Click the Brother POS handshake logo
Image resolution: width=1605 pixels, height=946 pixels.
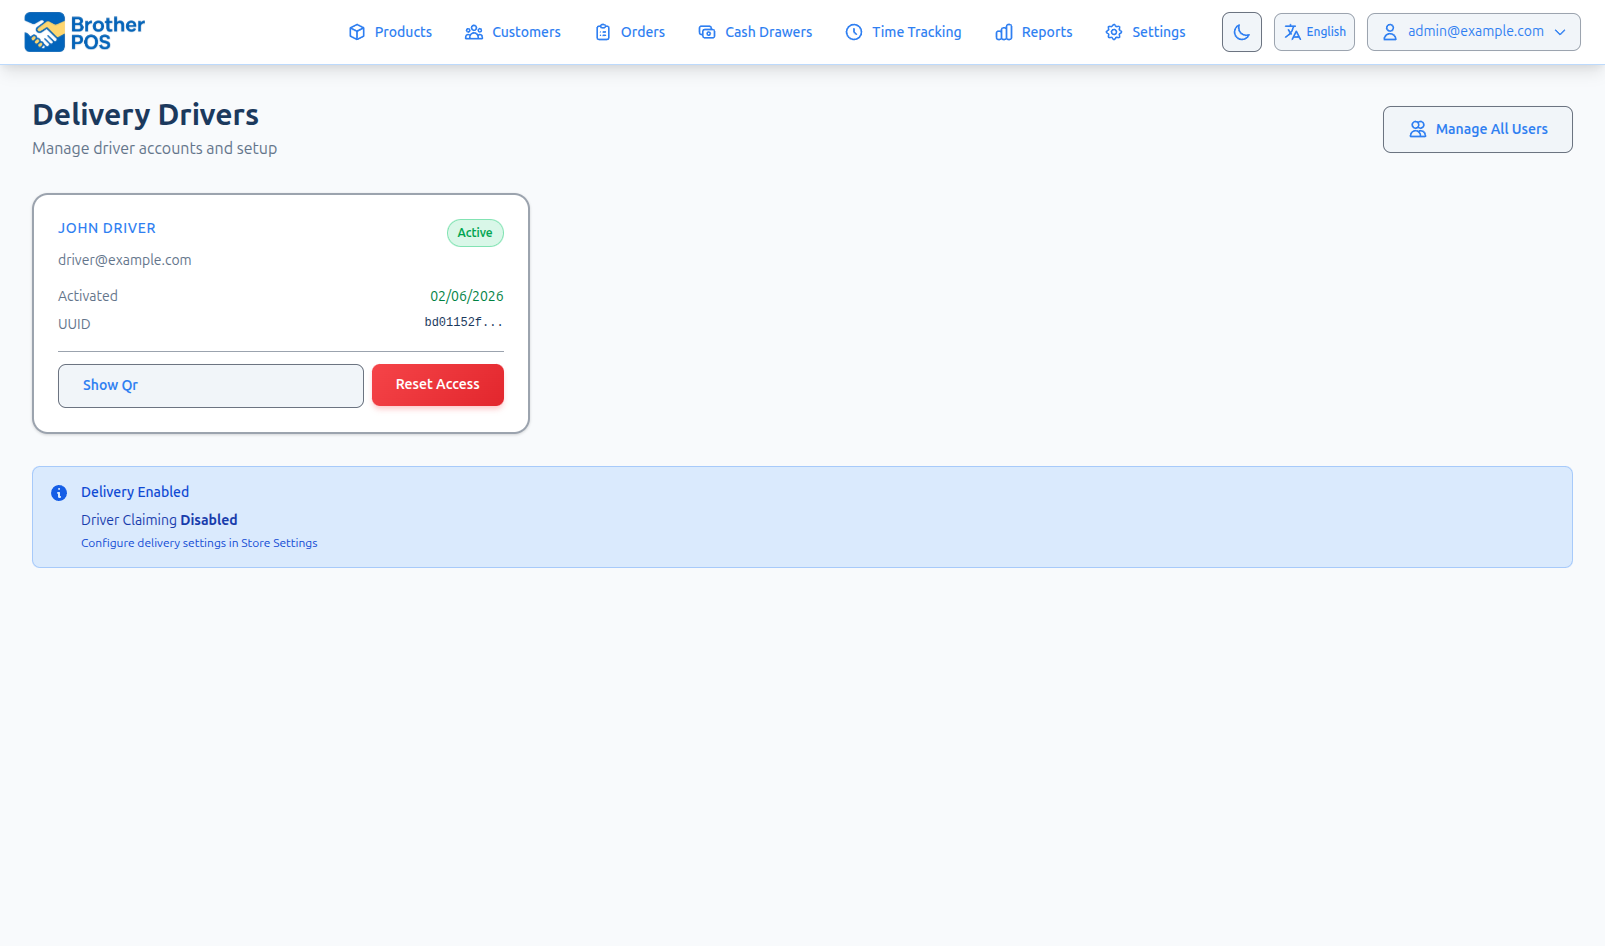(x=45, y=32)
